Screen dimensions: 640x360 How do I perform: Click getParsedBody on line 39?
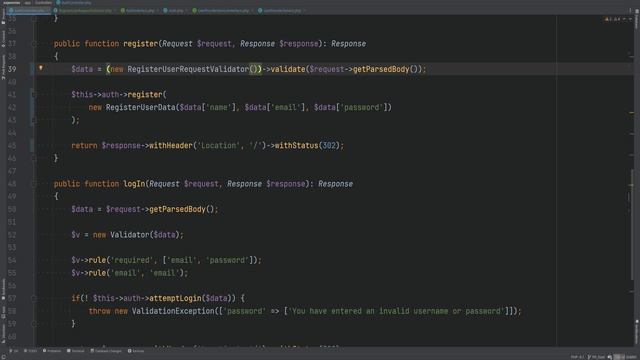(x=381, y=69)
